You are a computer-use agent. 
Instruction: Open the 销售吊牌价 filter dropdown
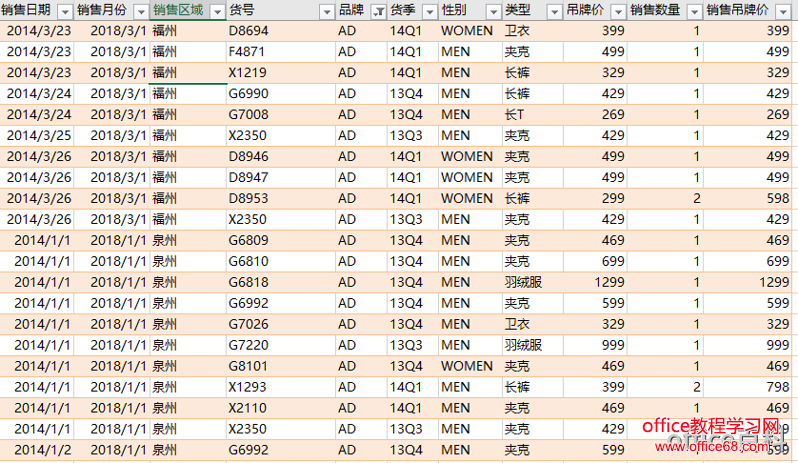(x=783, y=11)
